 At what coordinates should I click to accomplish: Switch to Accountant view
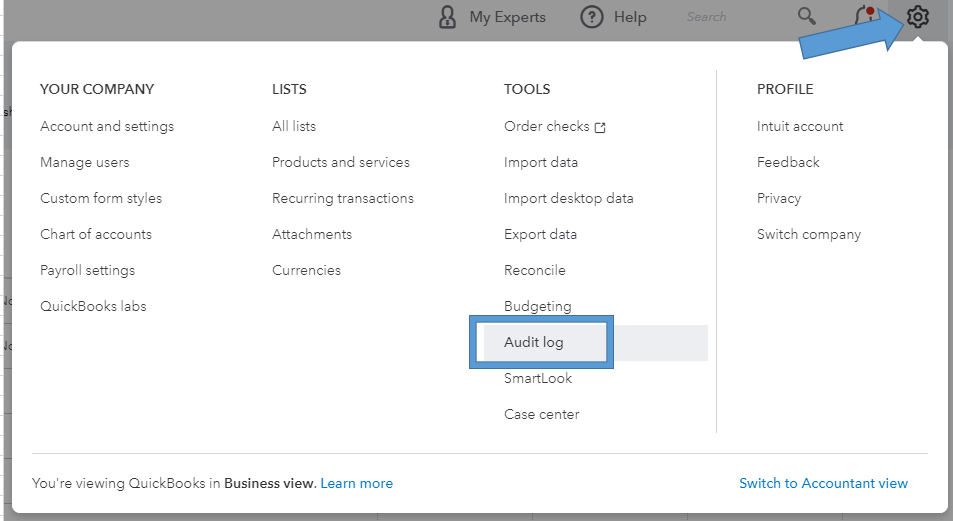coord(823,483)
